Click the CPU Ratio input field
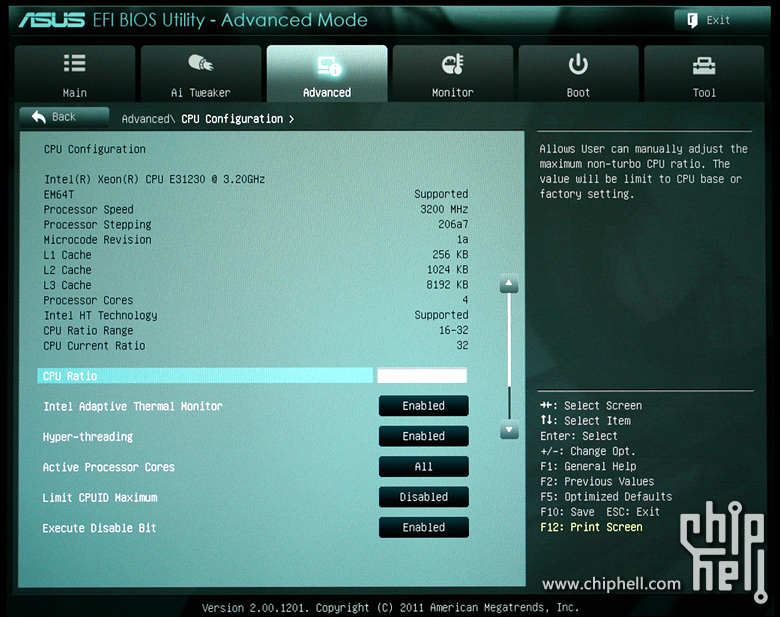780x617 pixels. (422, 376)
